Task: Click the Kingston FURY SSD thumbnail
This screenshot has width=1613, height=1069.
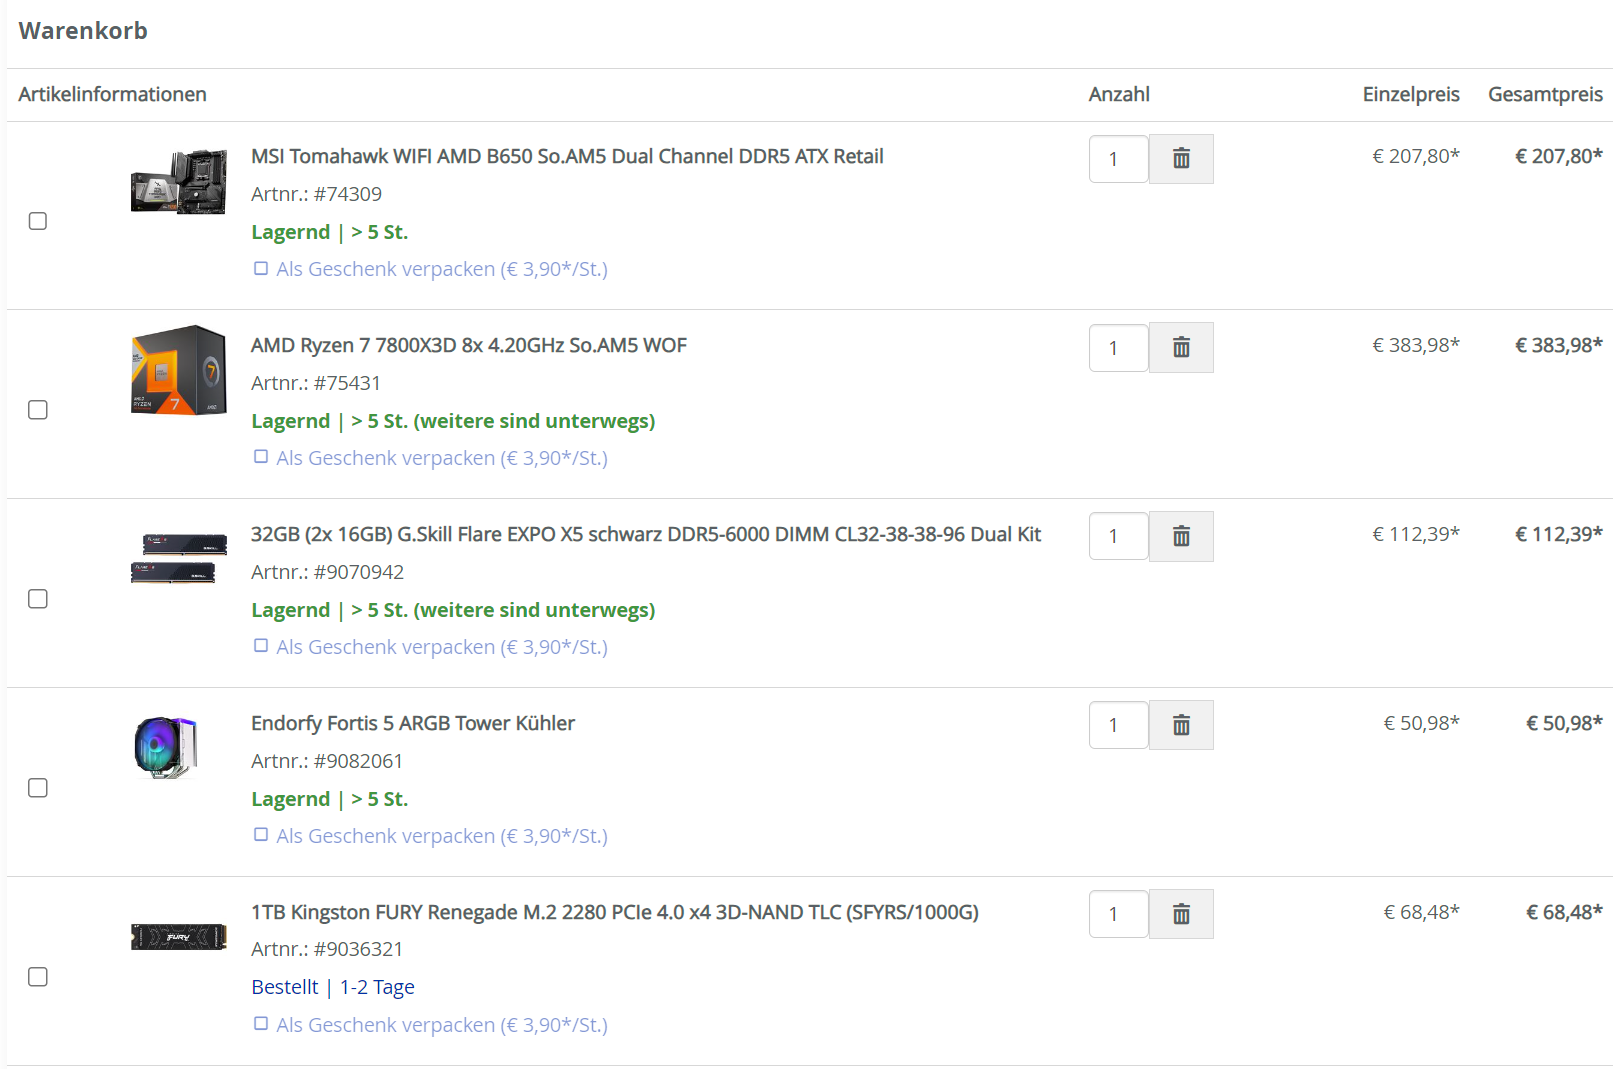Action: pos(179,937)
